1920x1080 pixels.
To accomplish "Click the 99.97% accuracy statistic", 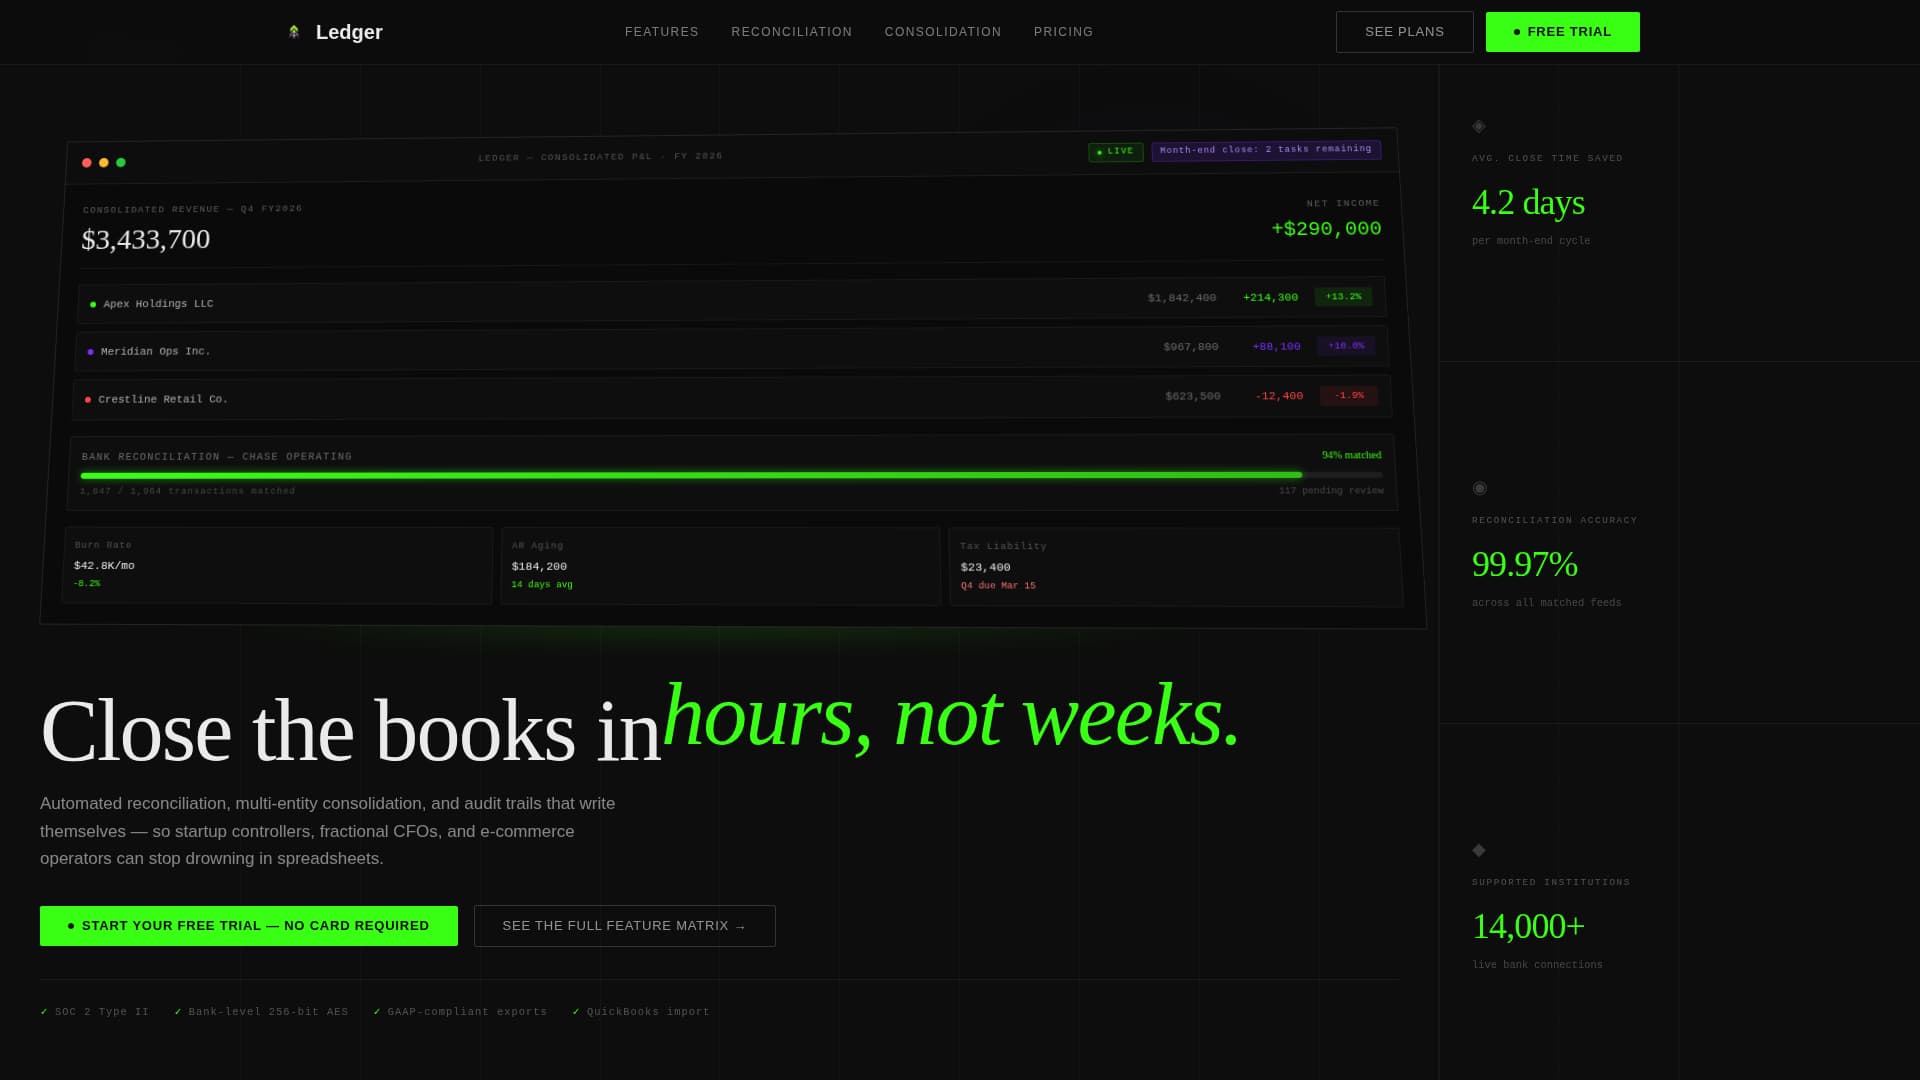I will 1524,565.
